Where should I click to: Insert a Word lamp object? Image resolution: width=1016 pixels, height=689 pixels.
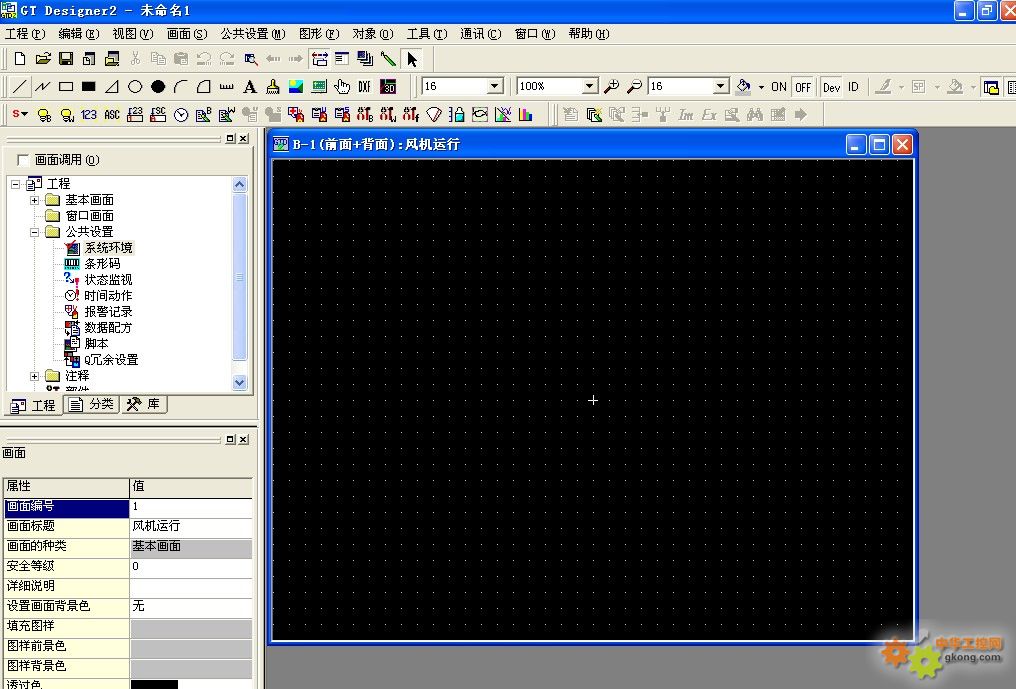click(x=67, y=115)
